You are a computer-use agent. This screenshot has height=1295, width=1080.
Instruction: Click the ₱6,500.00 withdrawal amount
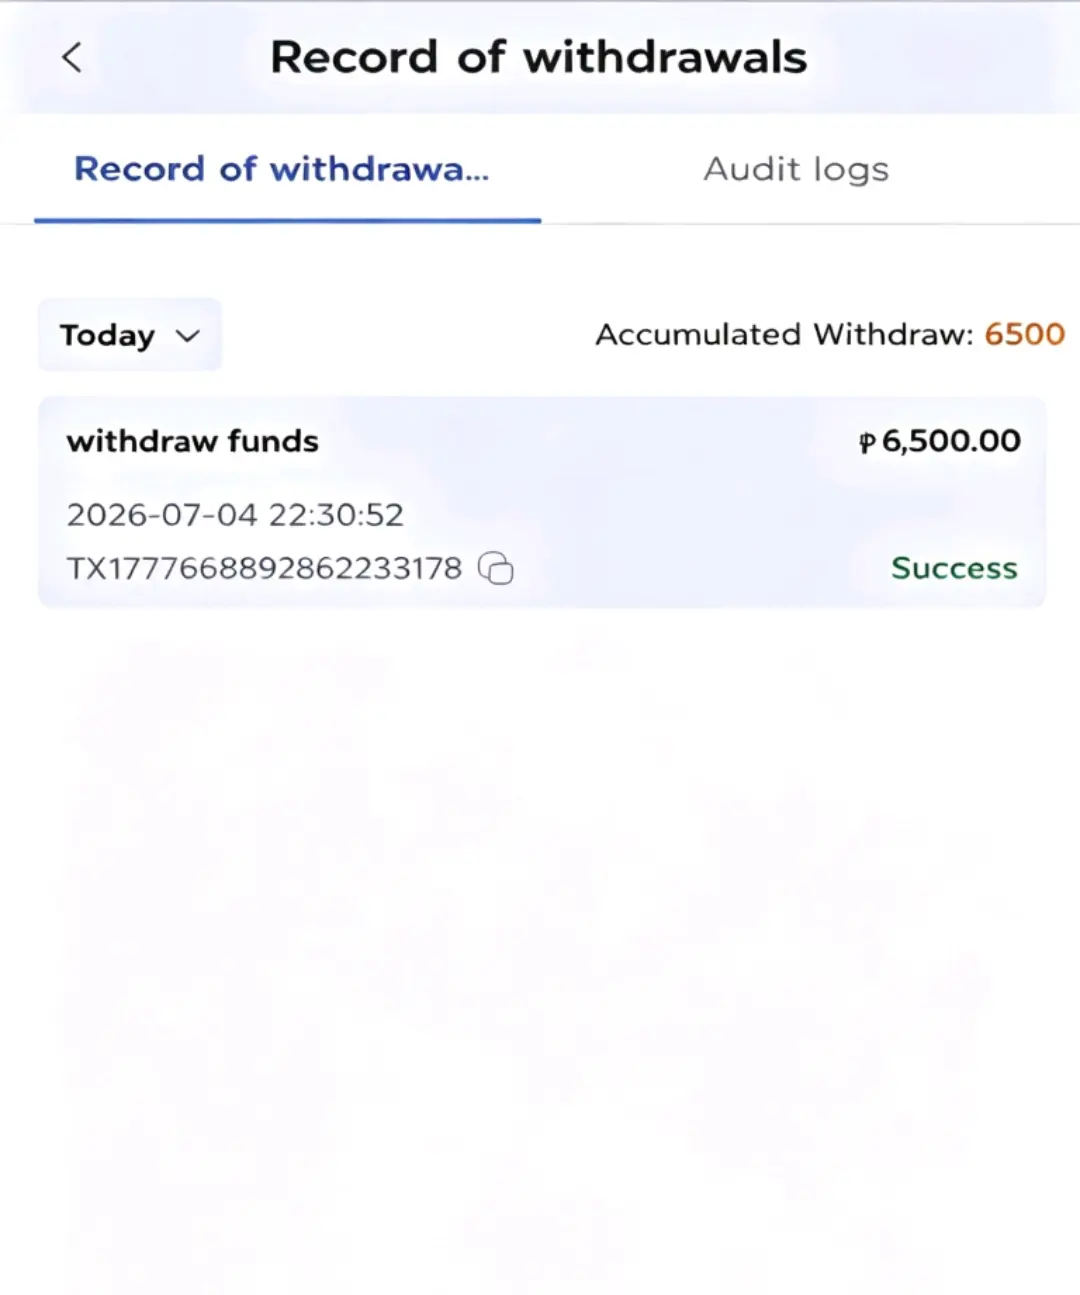coord(940,441)
